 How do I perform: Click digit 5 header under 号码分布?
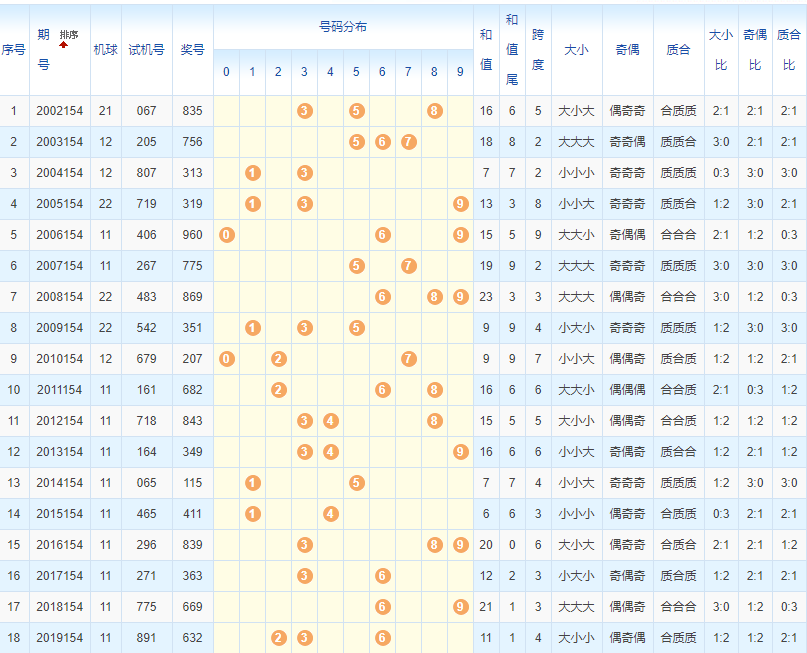[356, 72]
